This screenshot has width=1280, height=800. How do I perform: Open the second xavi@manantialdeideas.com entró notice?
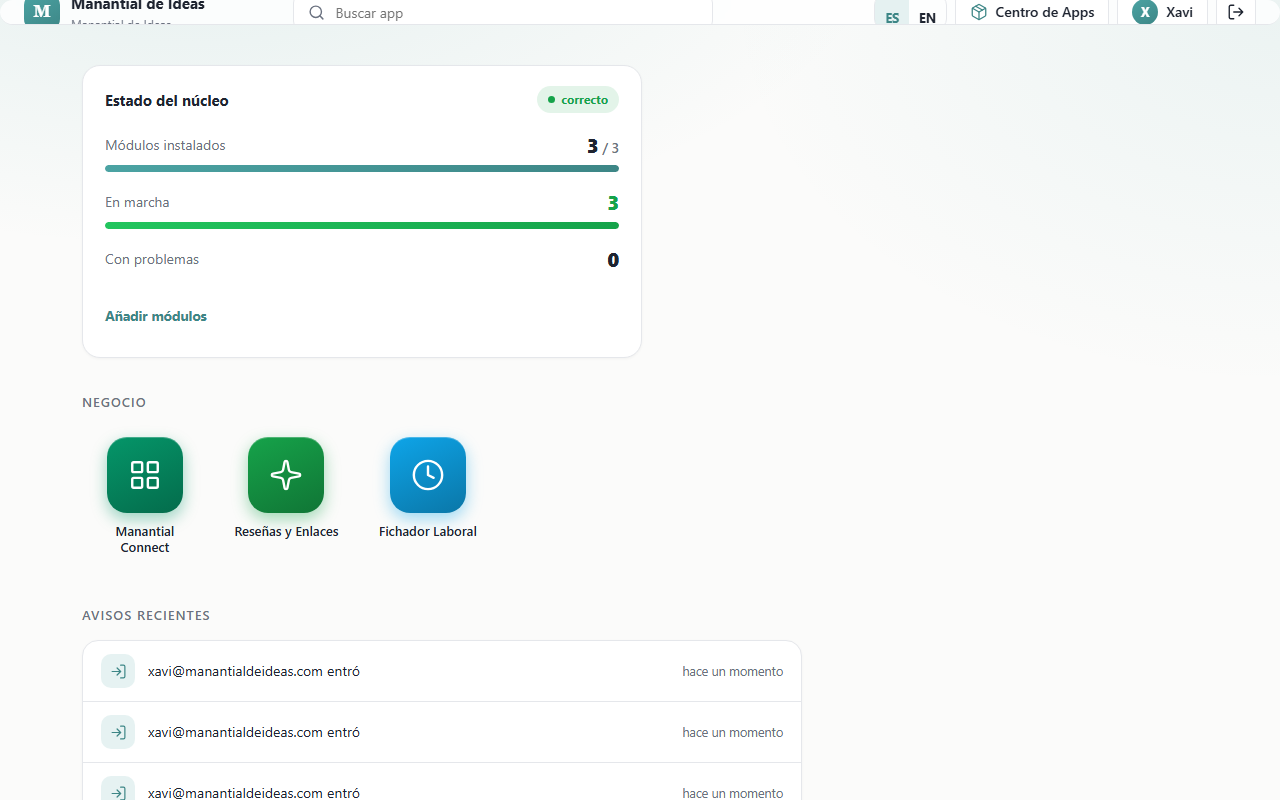(x=442, y=732)
